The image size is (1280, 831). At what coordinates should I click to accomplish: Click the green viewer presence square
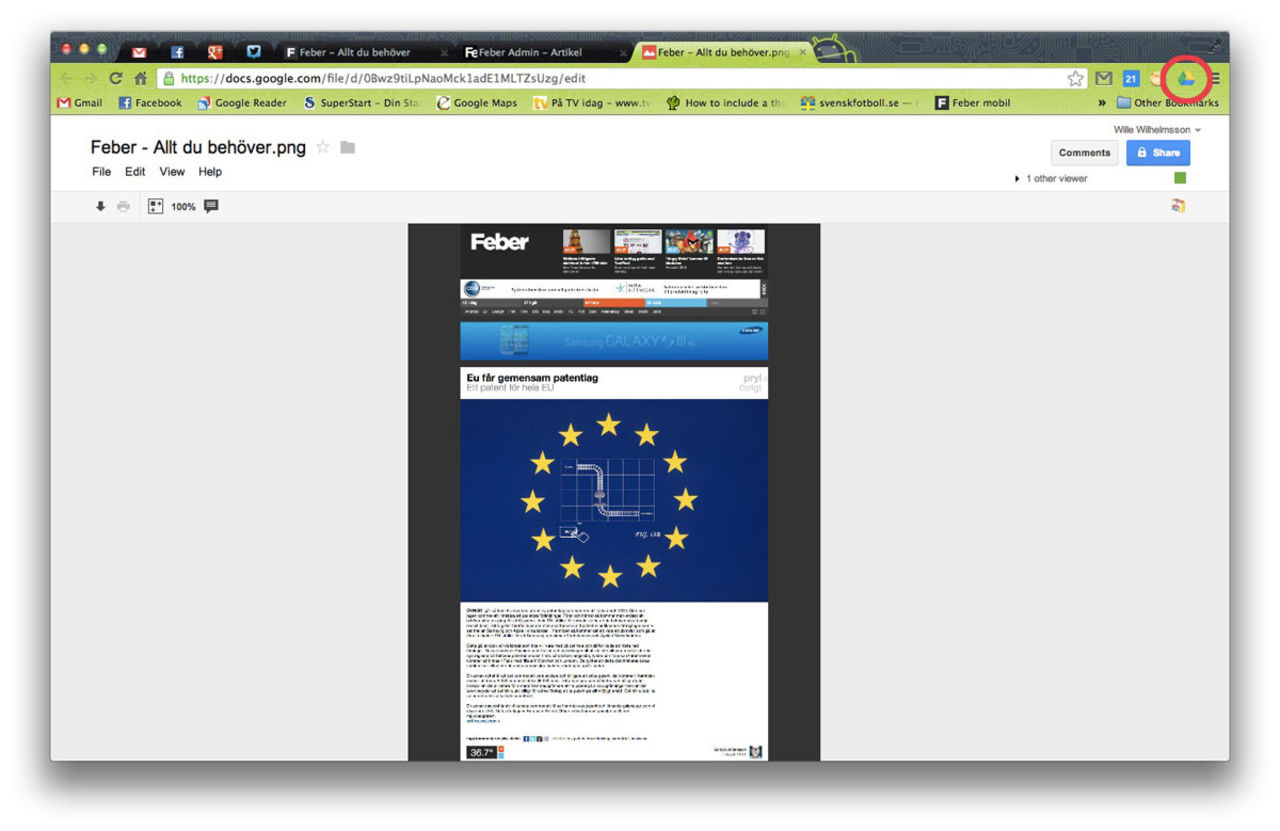[x=1179, y=178]
